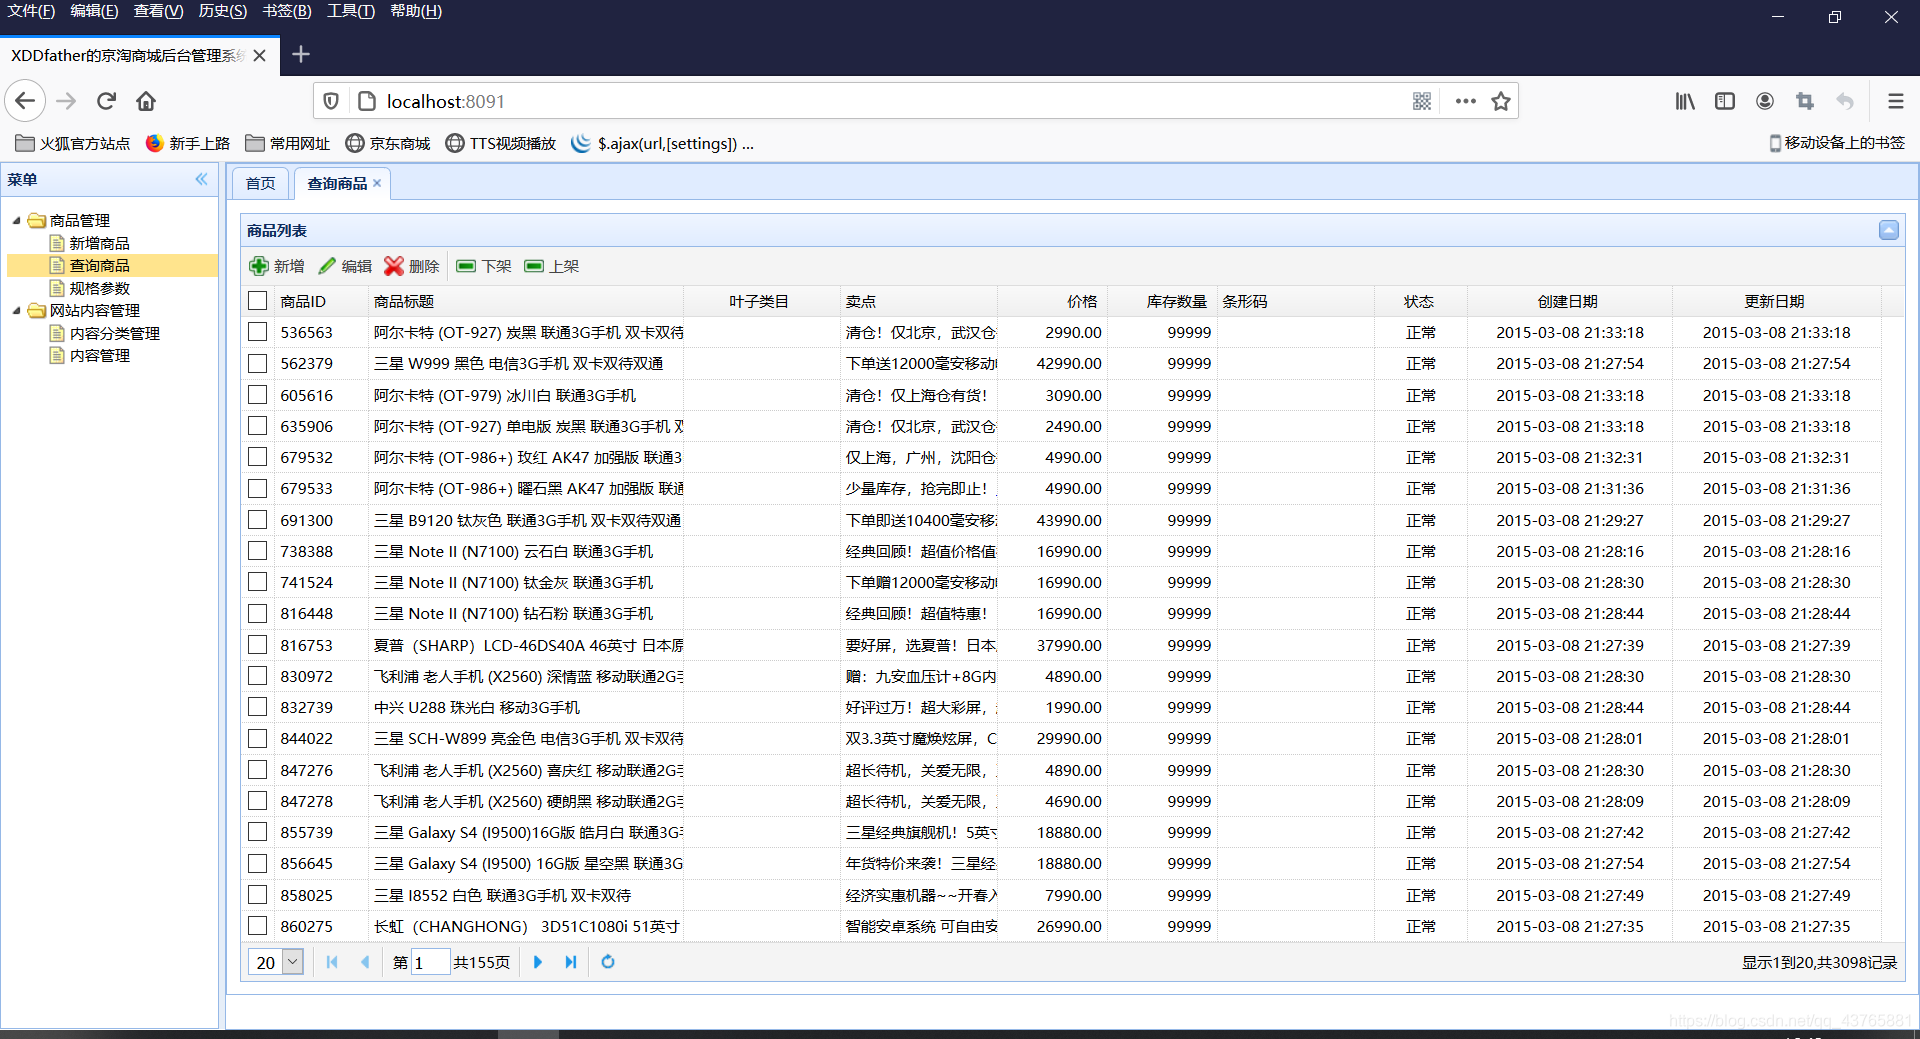Screen dimensions: 1920x1039
Task: Toggle the browser sidebar view icon
Action: [x=1725, y=101]
